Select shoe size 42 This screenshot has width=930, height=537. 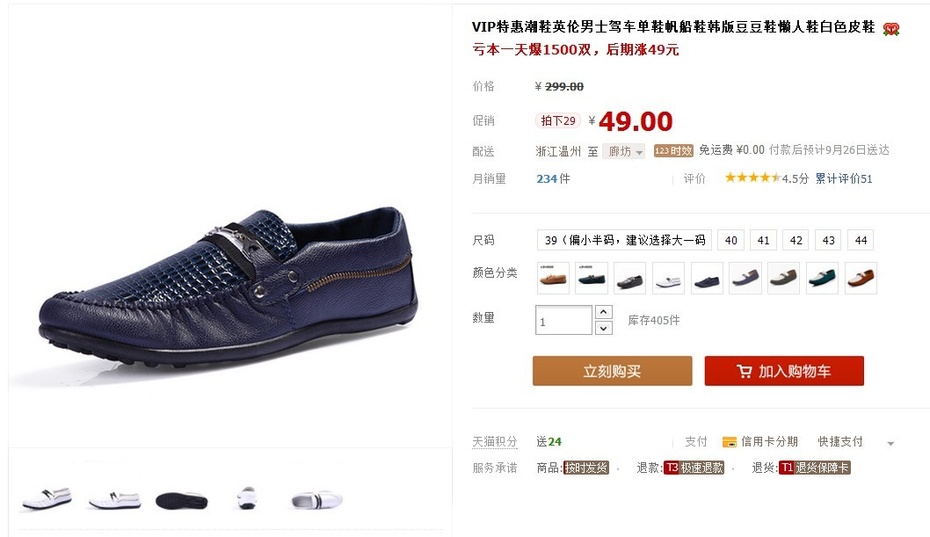tap(796, 240)
